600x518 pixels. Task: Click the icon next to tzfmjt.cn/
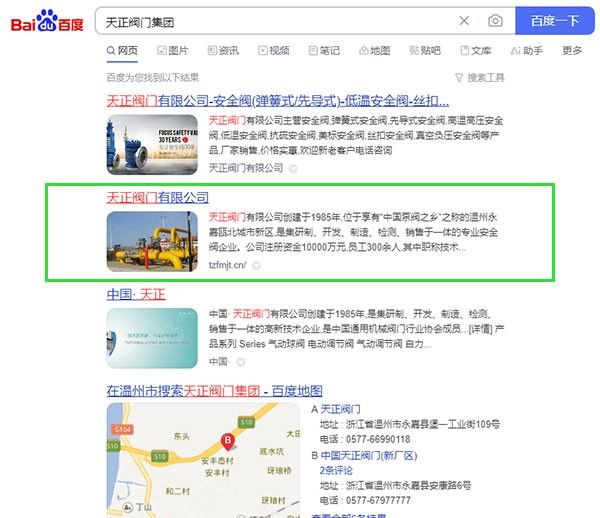pyautogui.click(x=256, y=265)
